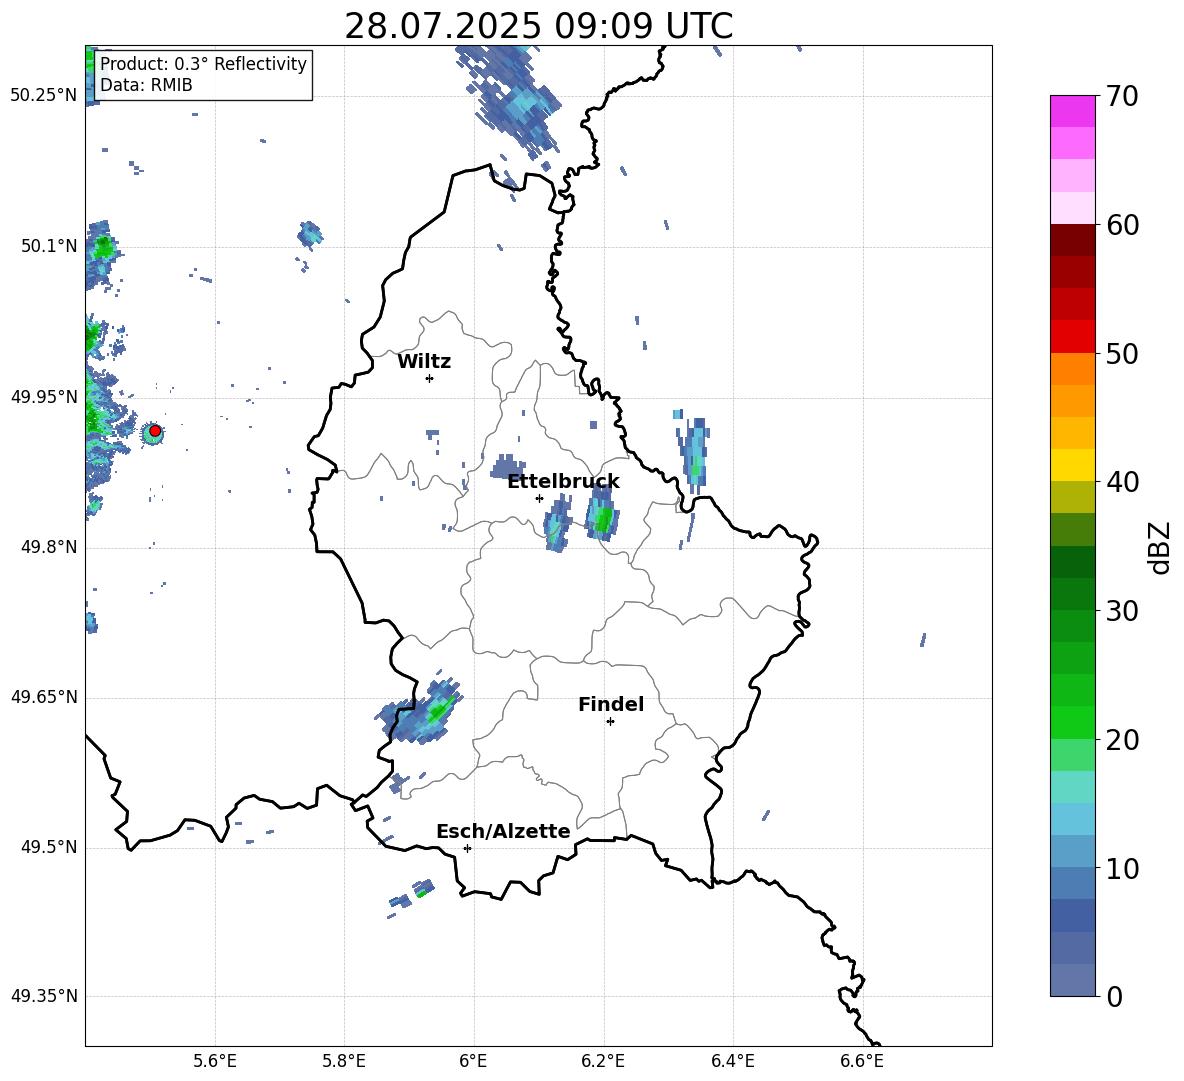The image size is (1184, 1081).
Task: Click the 49.95°N latitude label
Action: pyautogui.click(x=44, y=397)
